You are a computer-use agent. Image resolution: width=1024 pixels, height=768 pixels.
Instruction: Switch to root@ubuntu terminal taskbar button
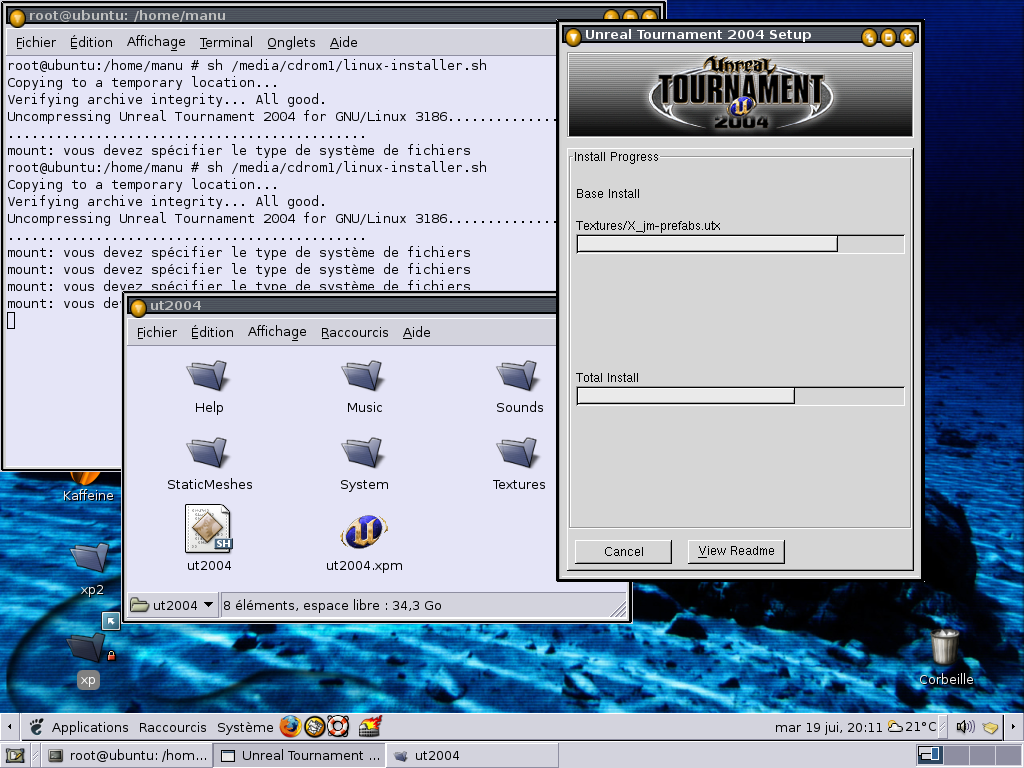[128, 756]
